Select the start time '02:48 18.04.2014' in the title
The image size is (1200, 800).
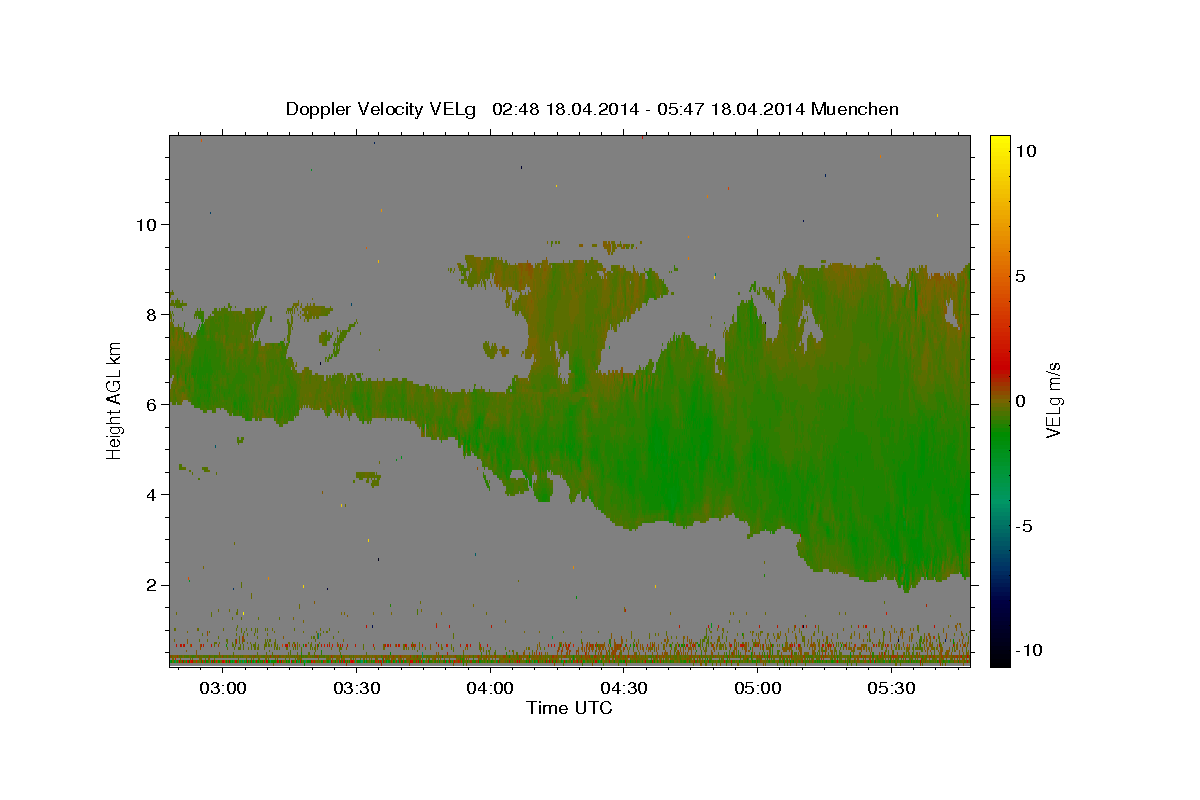564,109
